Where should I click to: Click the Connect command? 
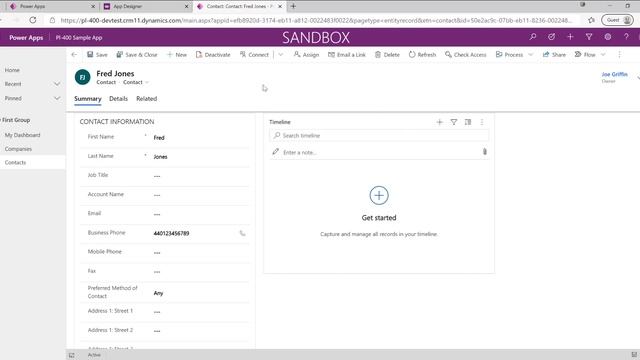[254, 54]
